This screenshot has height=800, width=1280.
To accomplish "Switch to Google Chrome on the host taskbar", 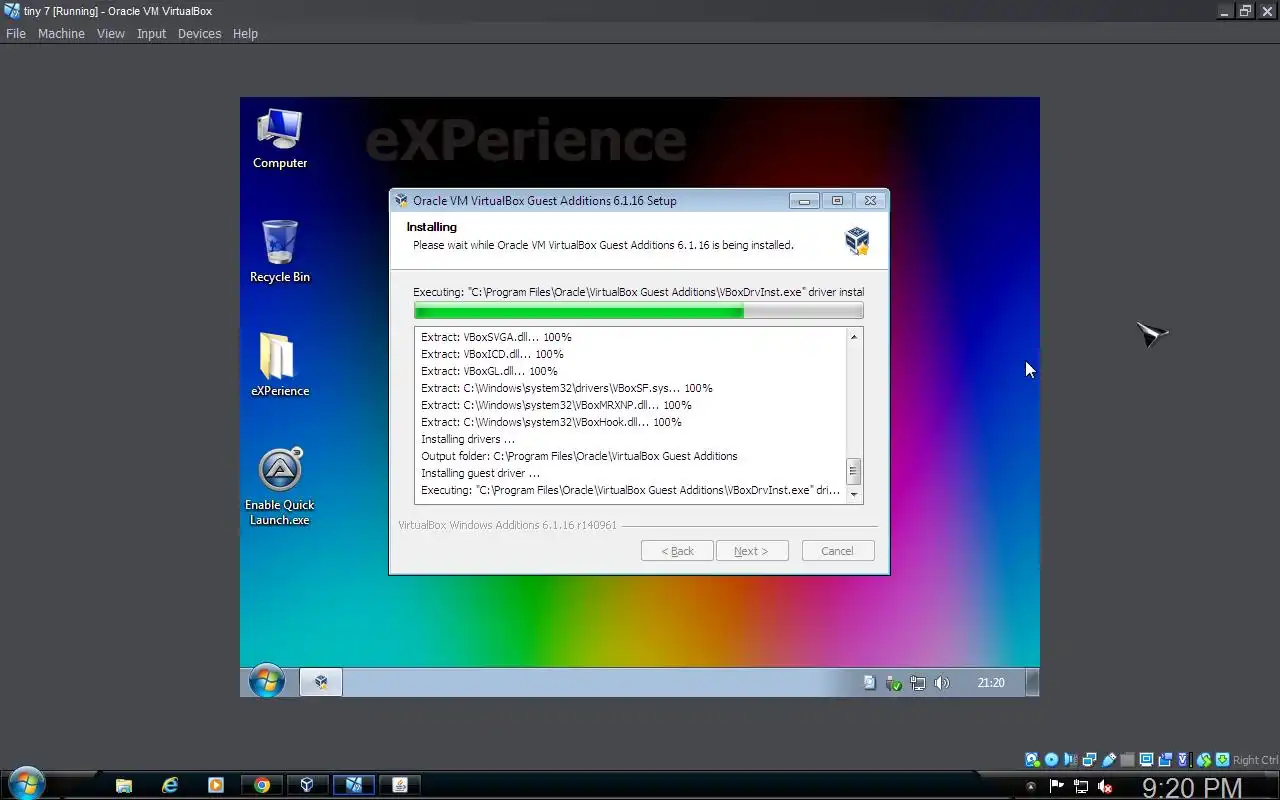I will (x=262, y=785).
